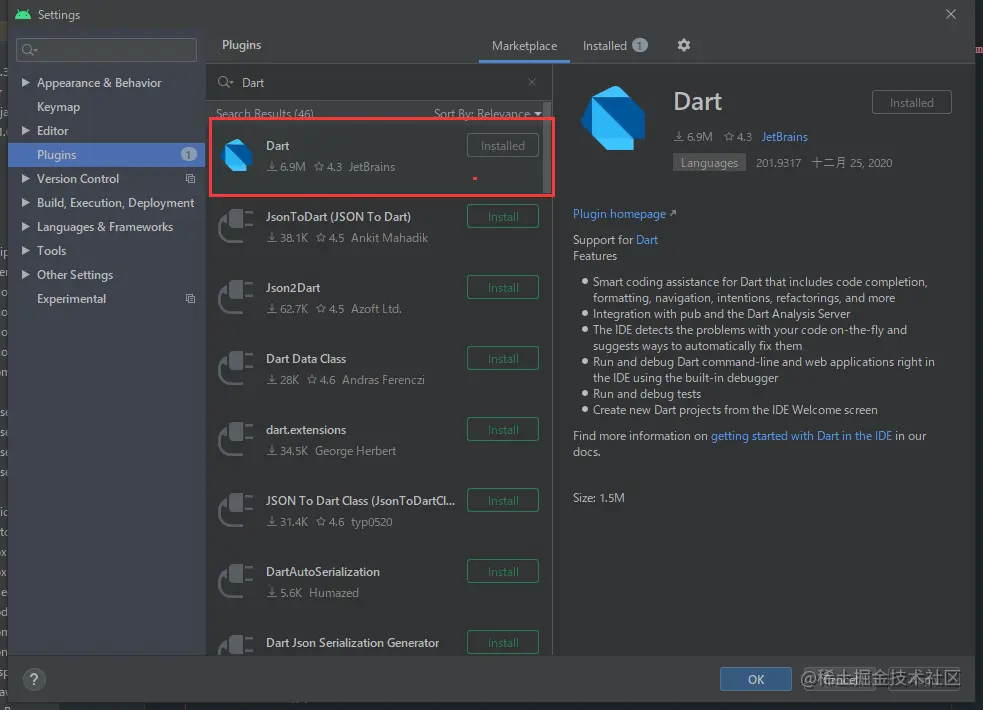Image resolution: width=983 pixels, height=710 pixels.
Task: Click the Dart Data Class plugin icon
Action: coord(236,368)
